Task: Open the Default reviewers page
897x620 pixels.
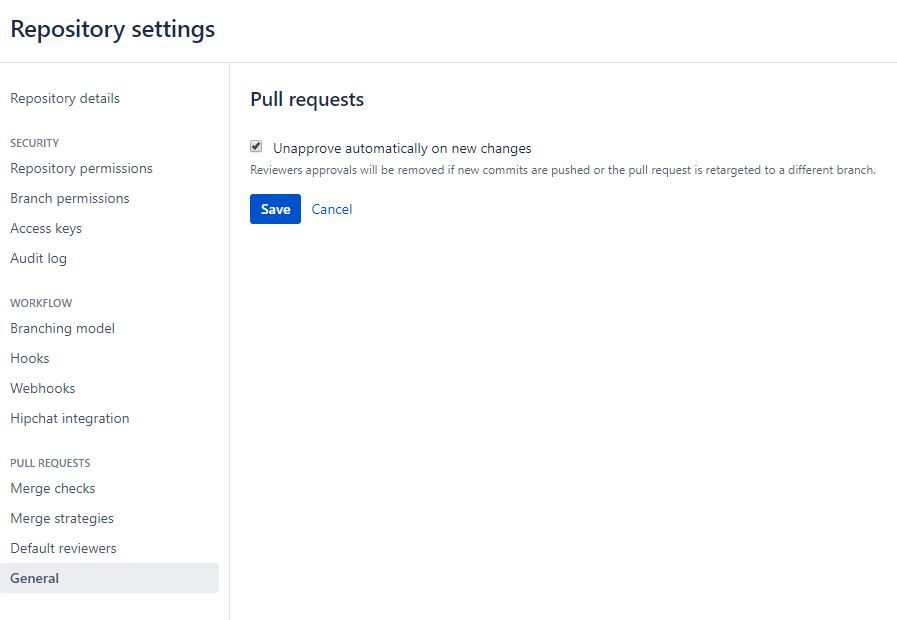Action: tap(62, 548)
